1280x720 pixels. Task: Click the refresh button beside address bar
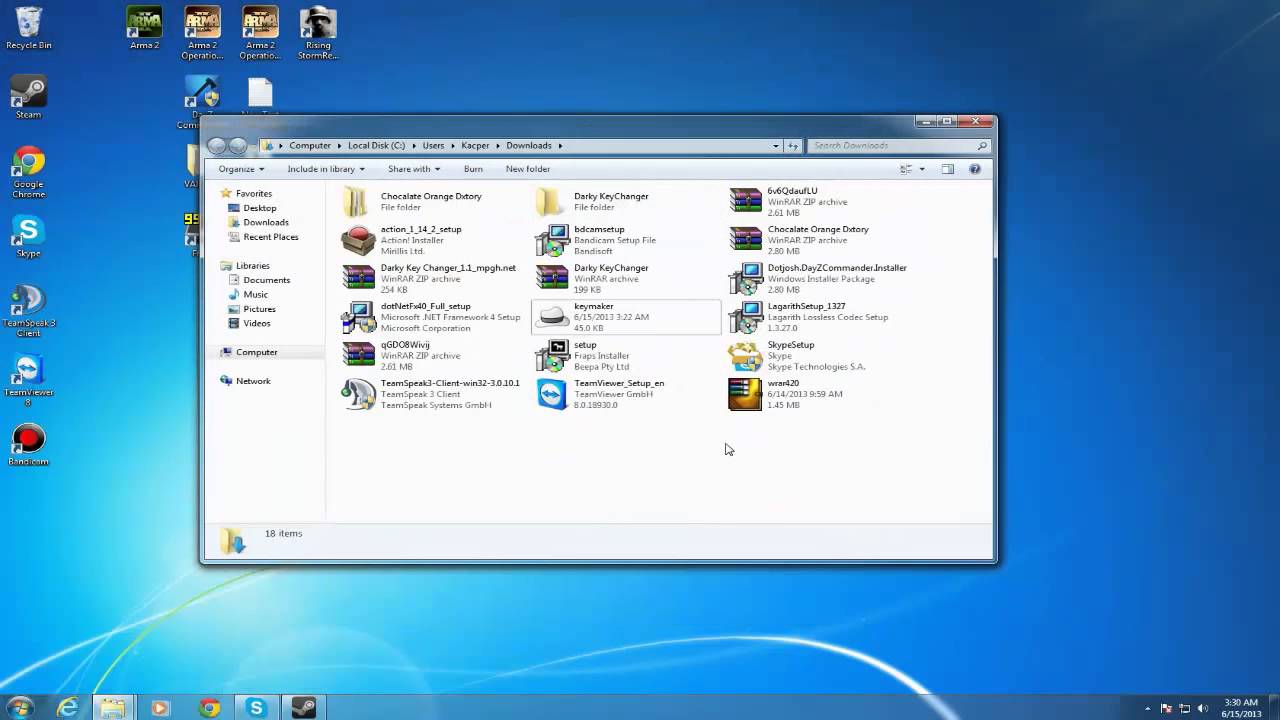(x=793, y=146)
